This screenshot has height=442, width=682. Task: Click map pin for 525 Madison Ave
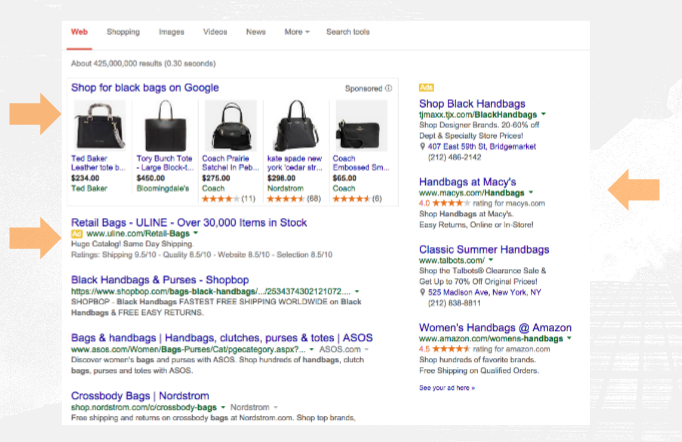422,292
